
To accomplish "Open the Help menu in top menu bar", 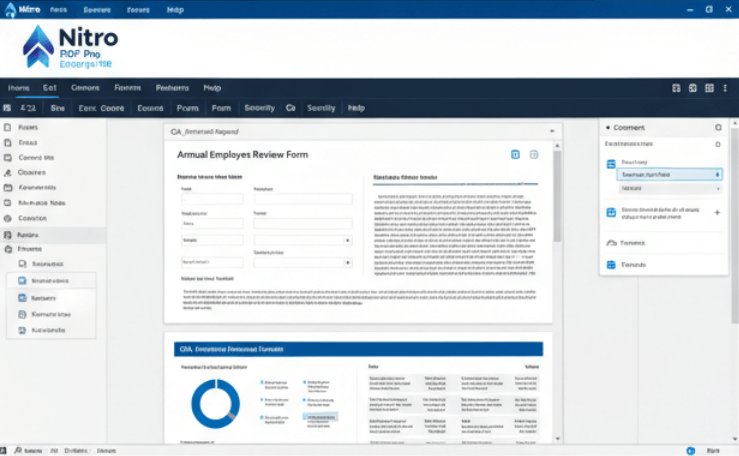I will pyautogui.click(x=211, y=87).
